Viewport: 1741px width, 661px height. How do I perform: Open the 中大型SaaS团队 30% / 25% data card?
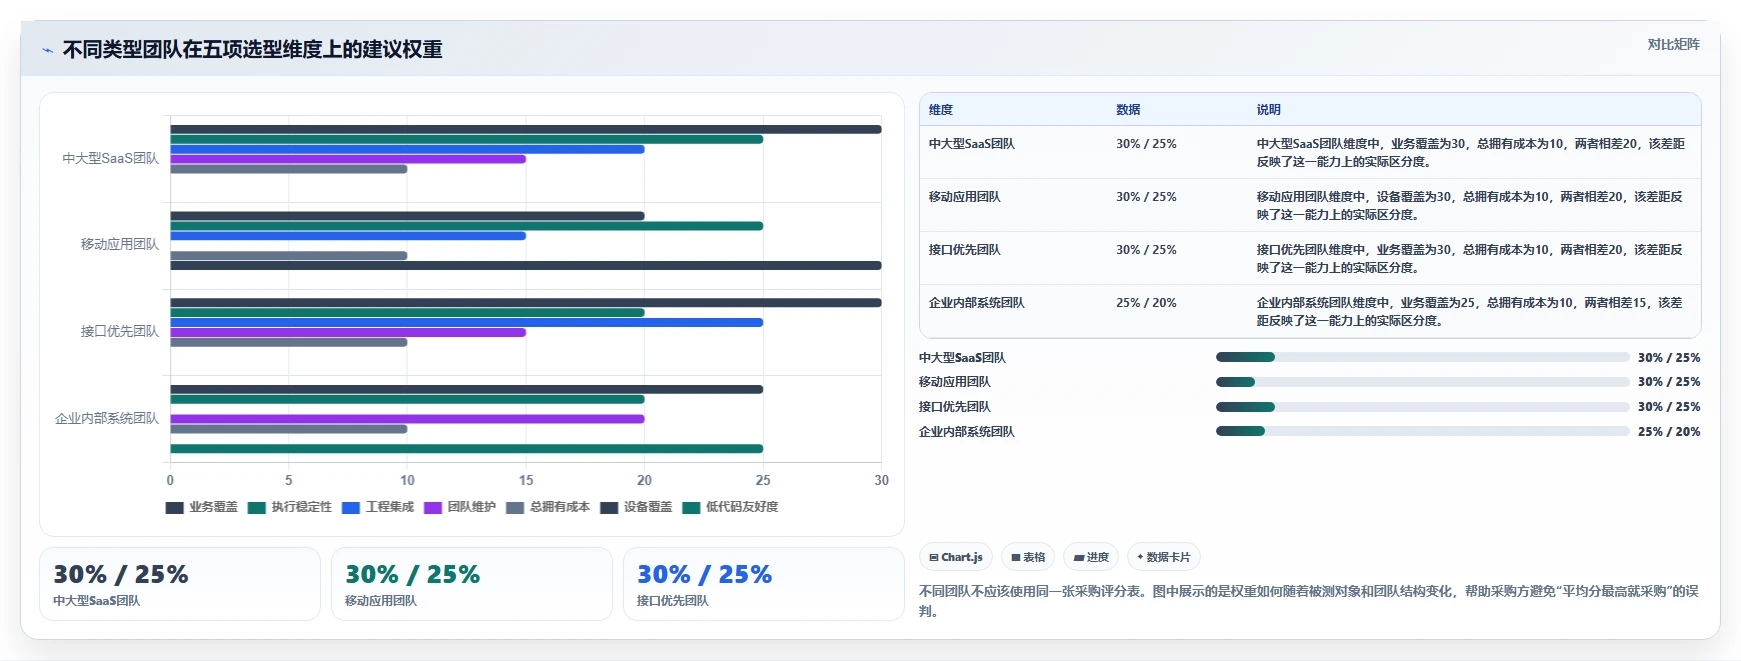tap(180, 584)
